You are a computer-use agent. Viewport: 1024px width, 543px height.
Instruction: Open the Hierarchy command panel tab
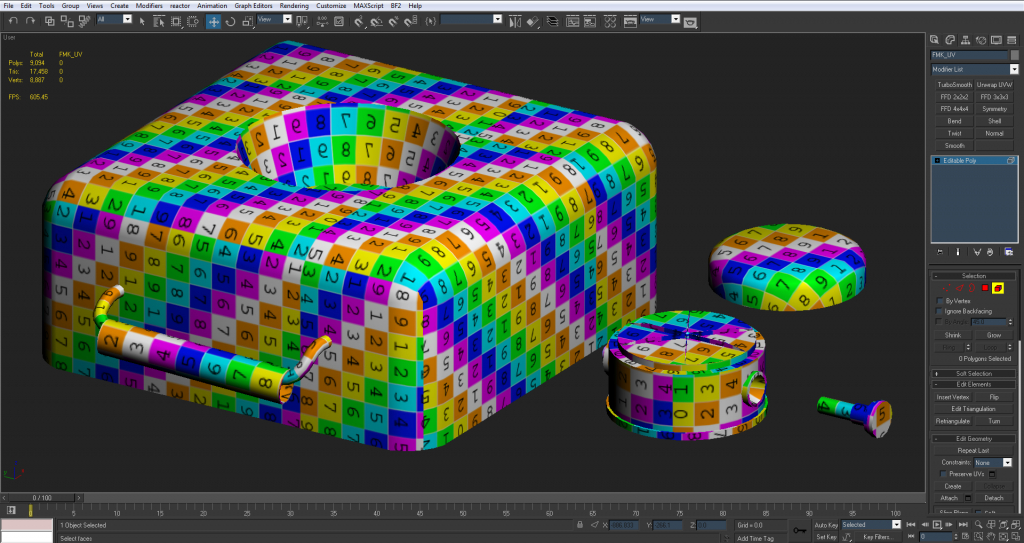(967, 39)
